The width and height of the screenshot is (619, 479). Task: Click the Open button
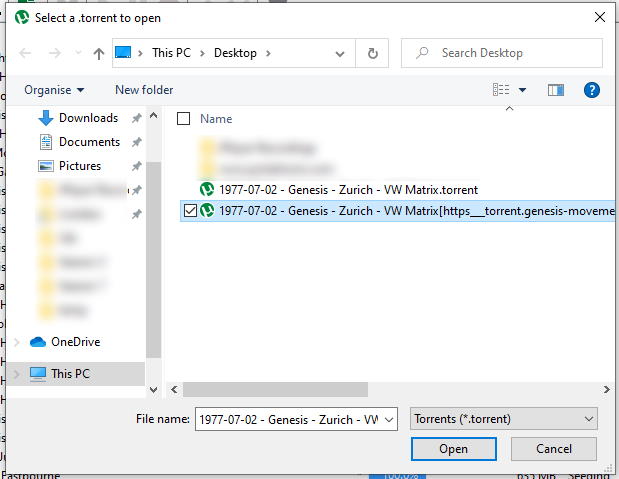point(454,449)
